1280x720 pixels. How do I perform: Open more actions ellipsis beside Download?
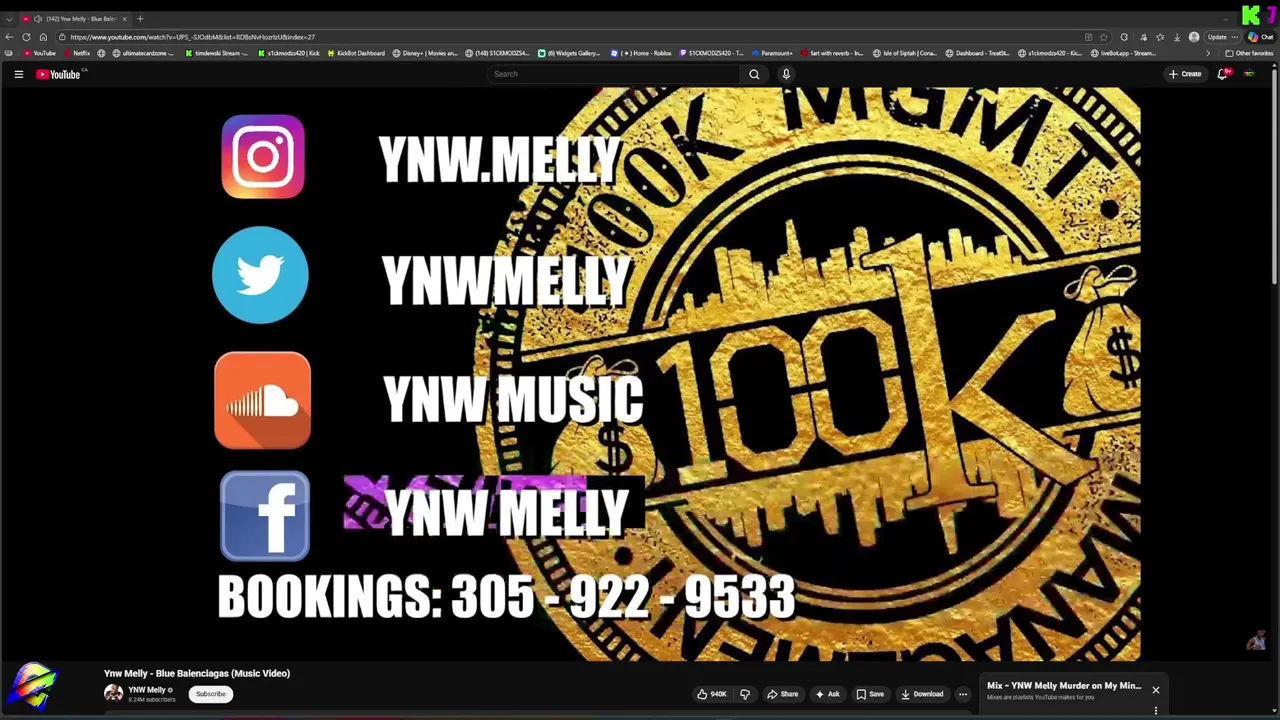point(963,694)
